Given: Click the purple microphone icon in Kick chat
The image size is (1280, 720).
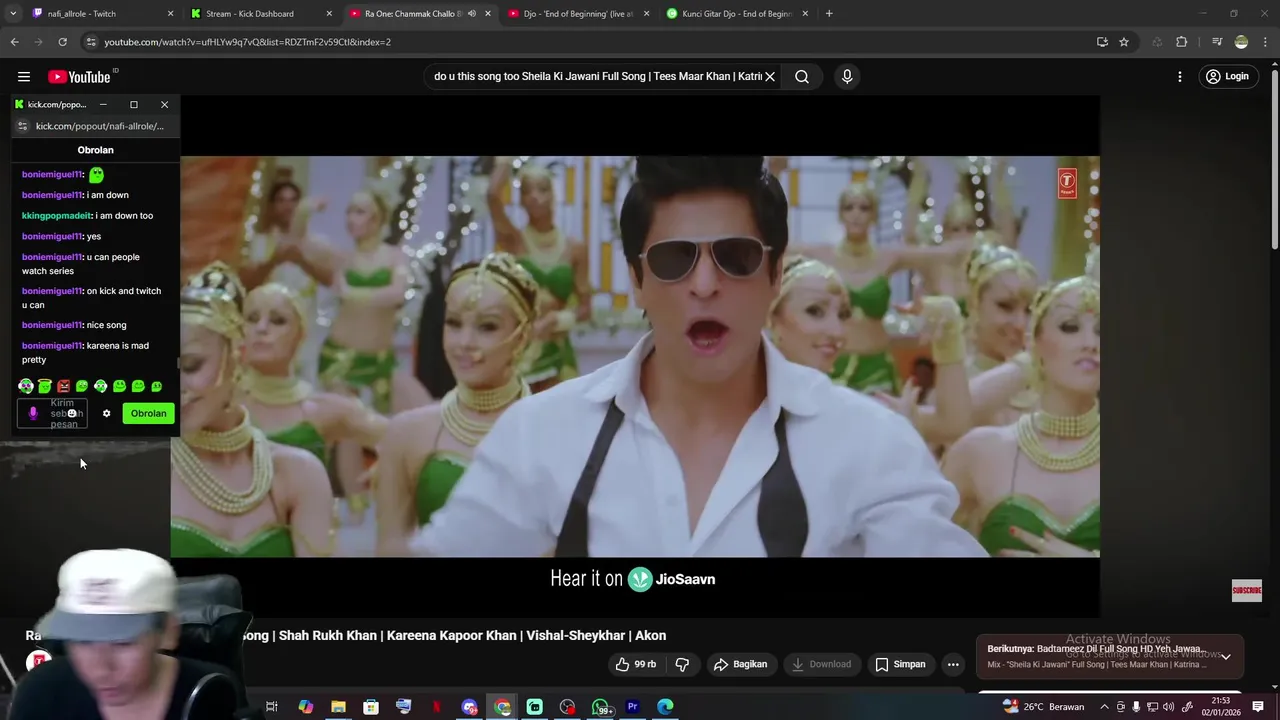Looking at the screenshot, I should tap(33, 413).
